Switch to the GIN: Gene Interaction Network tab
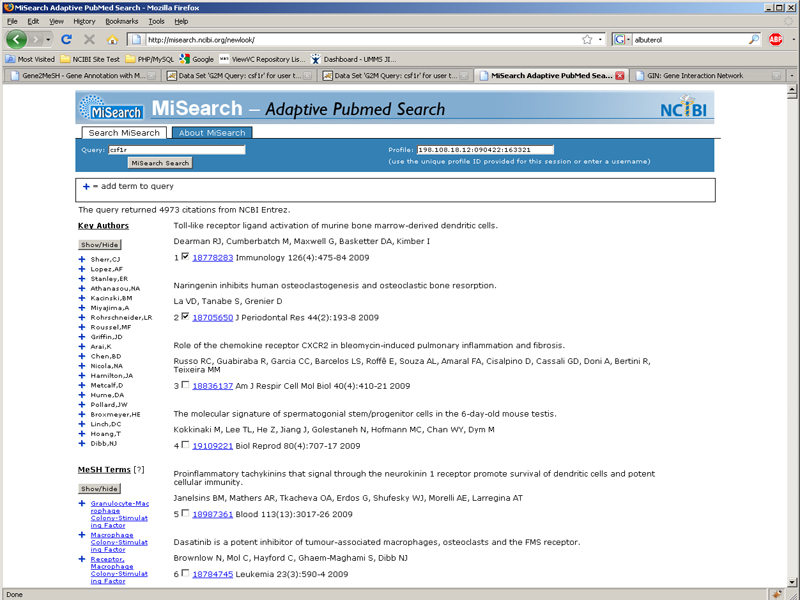Image resolution: width=800 pixels, height=600 pixels. 707,76
